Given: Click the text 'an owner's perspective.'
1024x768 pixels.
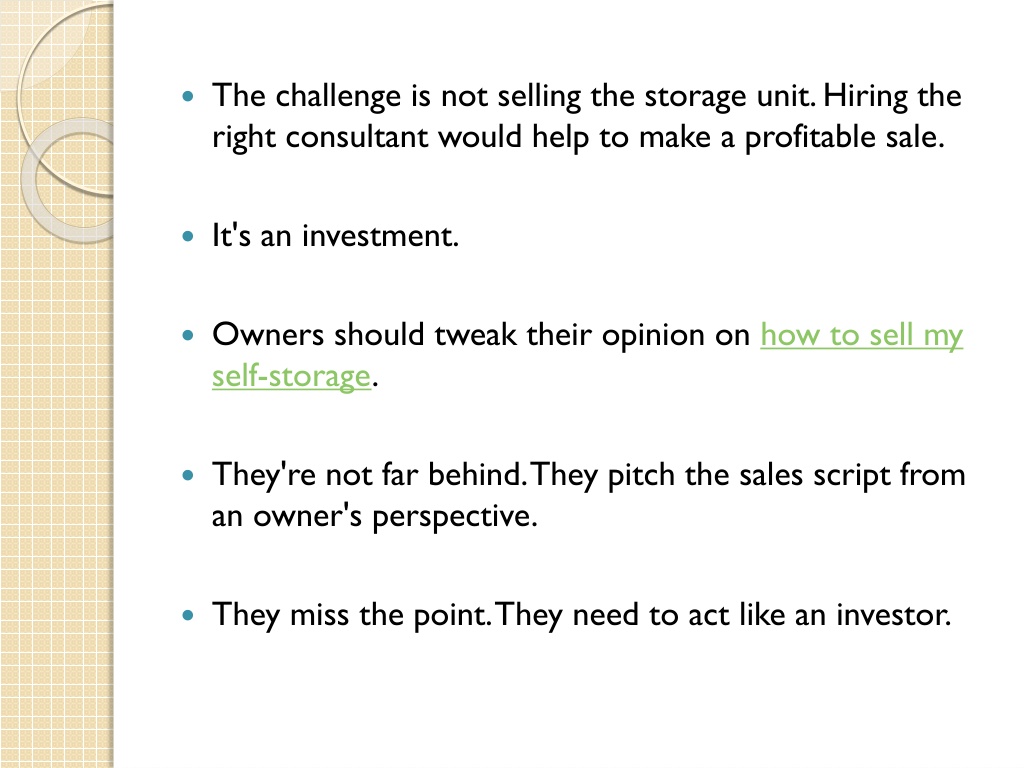Looking at the screenshot, I should pos(374,517).
